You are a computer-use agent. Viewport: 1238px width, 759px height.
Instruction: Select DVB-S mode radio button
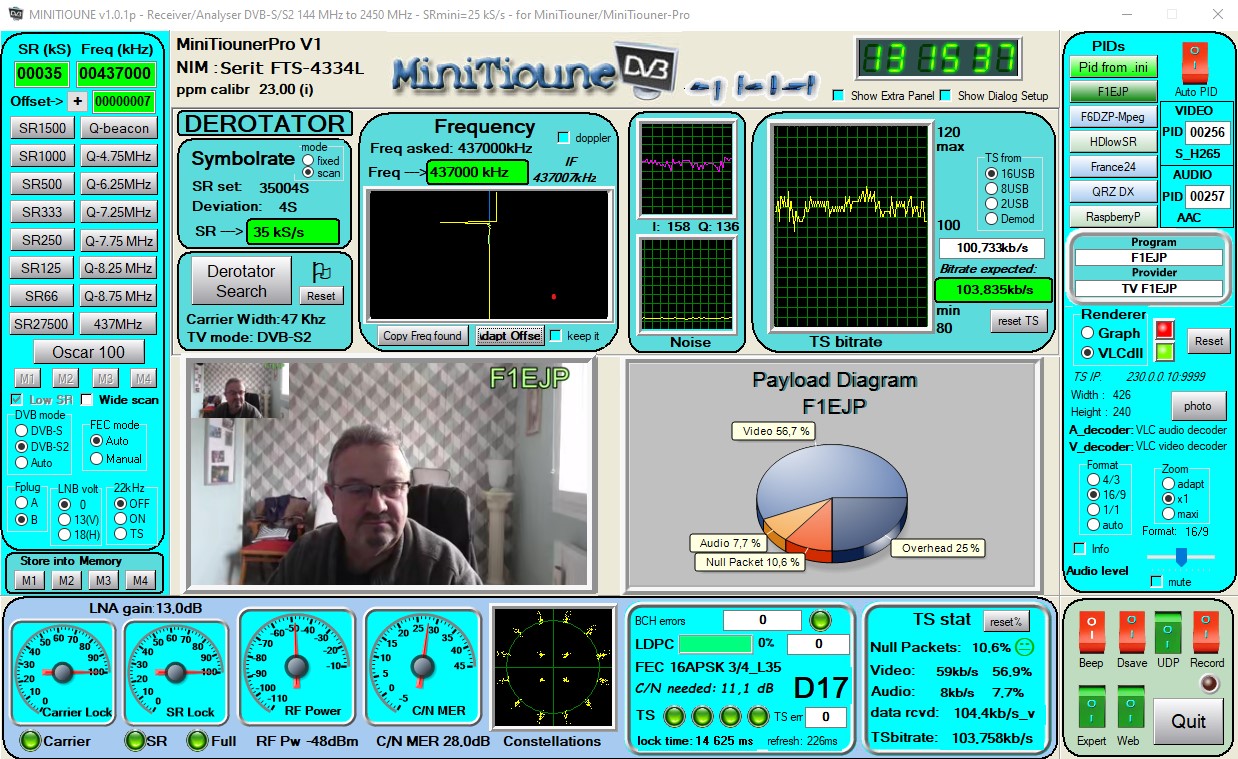coord(22,430)
